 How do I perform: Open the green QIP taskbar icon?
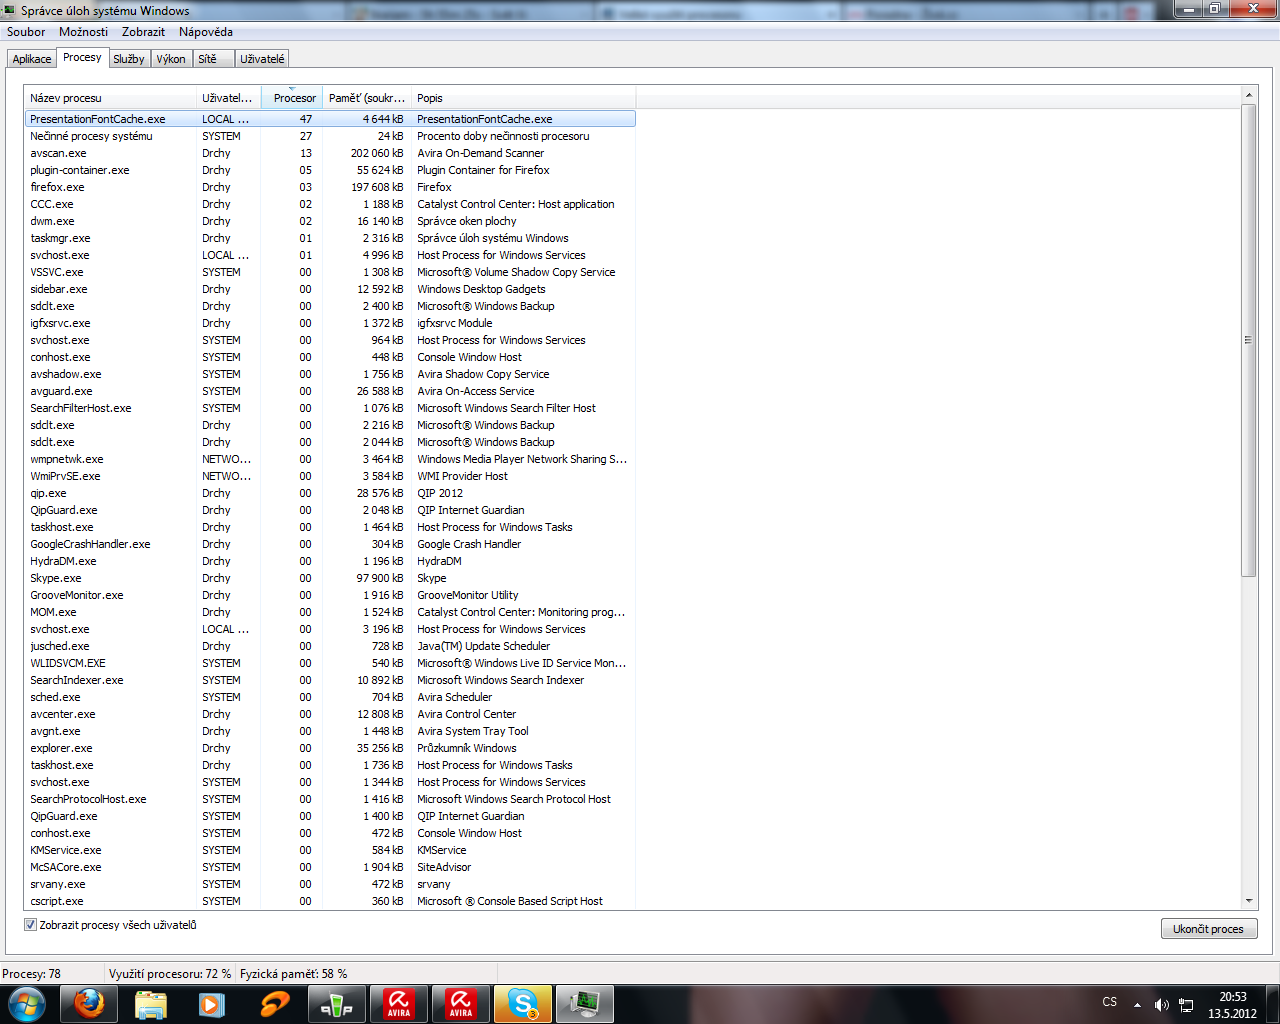[x=336, y=1004]
